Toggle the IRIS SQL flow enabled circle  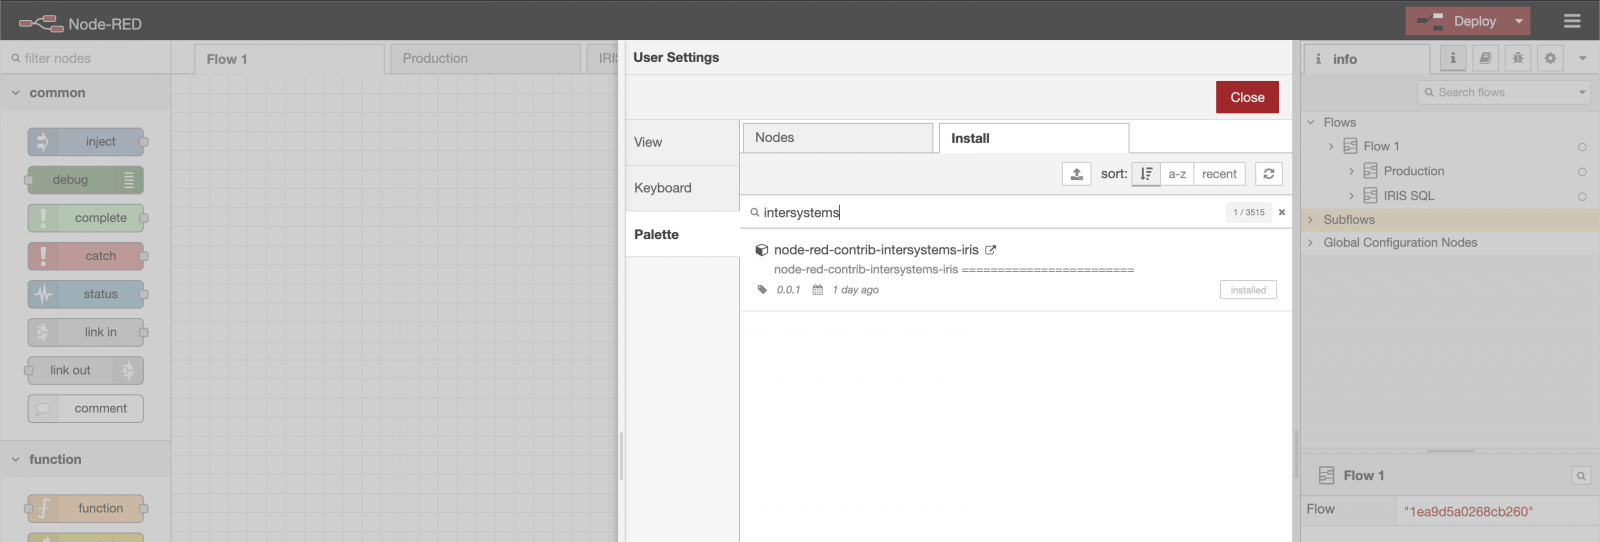(1582, 196)
